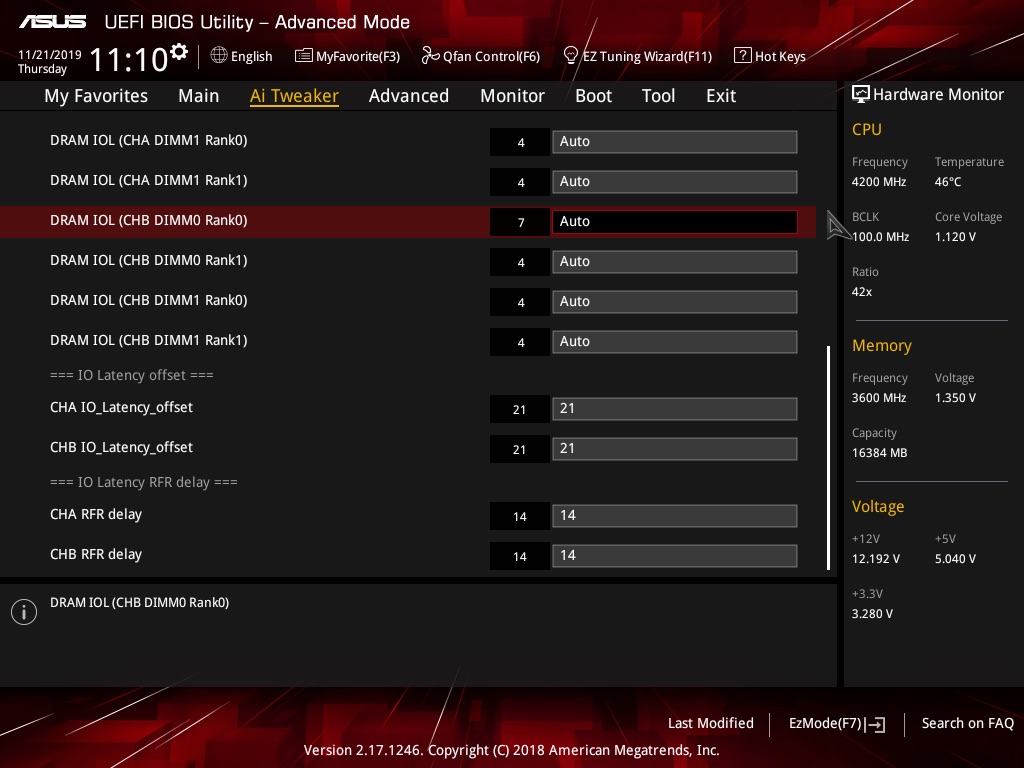Open the My Favorites tab
The height and width of the screenshot is (768, 1024).
click(x=96, y=96)
